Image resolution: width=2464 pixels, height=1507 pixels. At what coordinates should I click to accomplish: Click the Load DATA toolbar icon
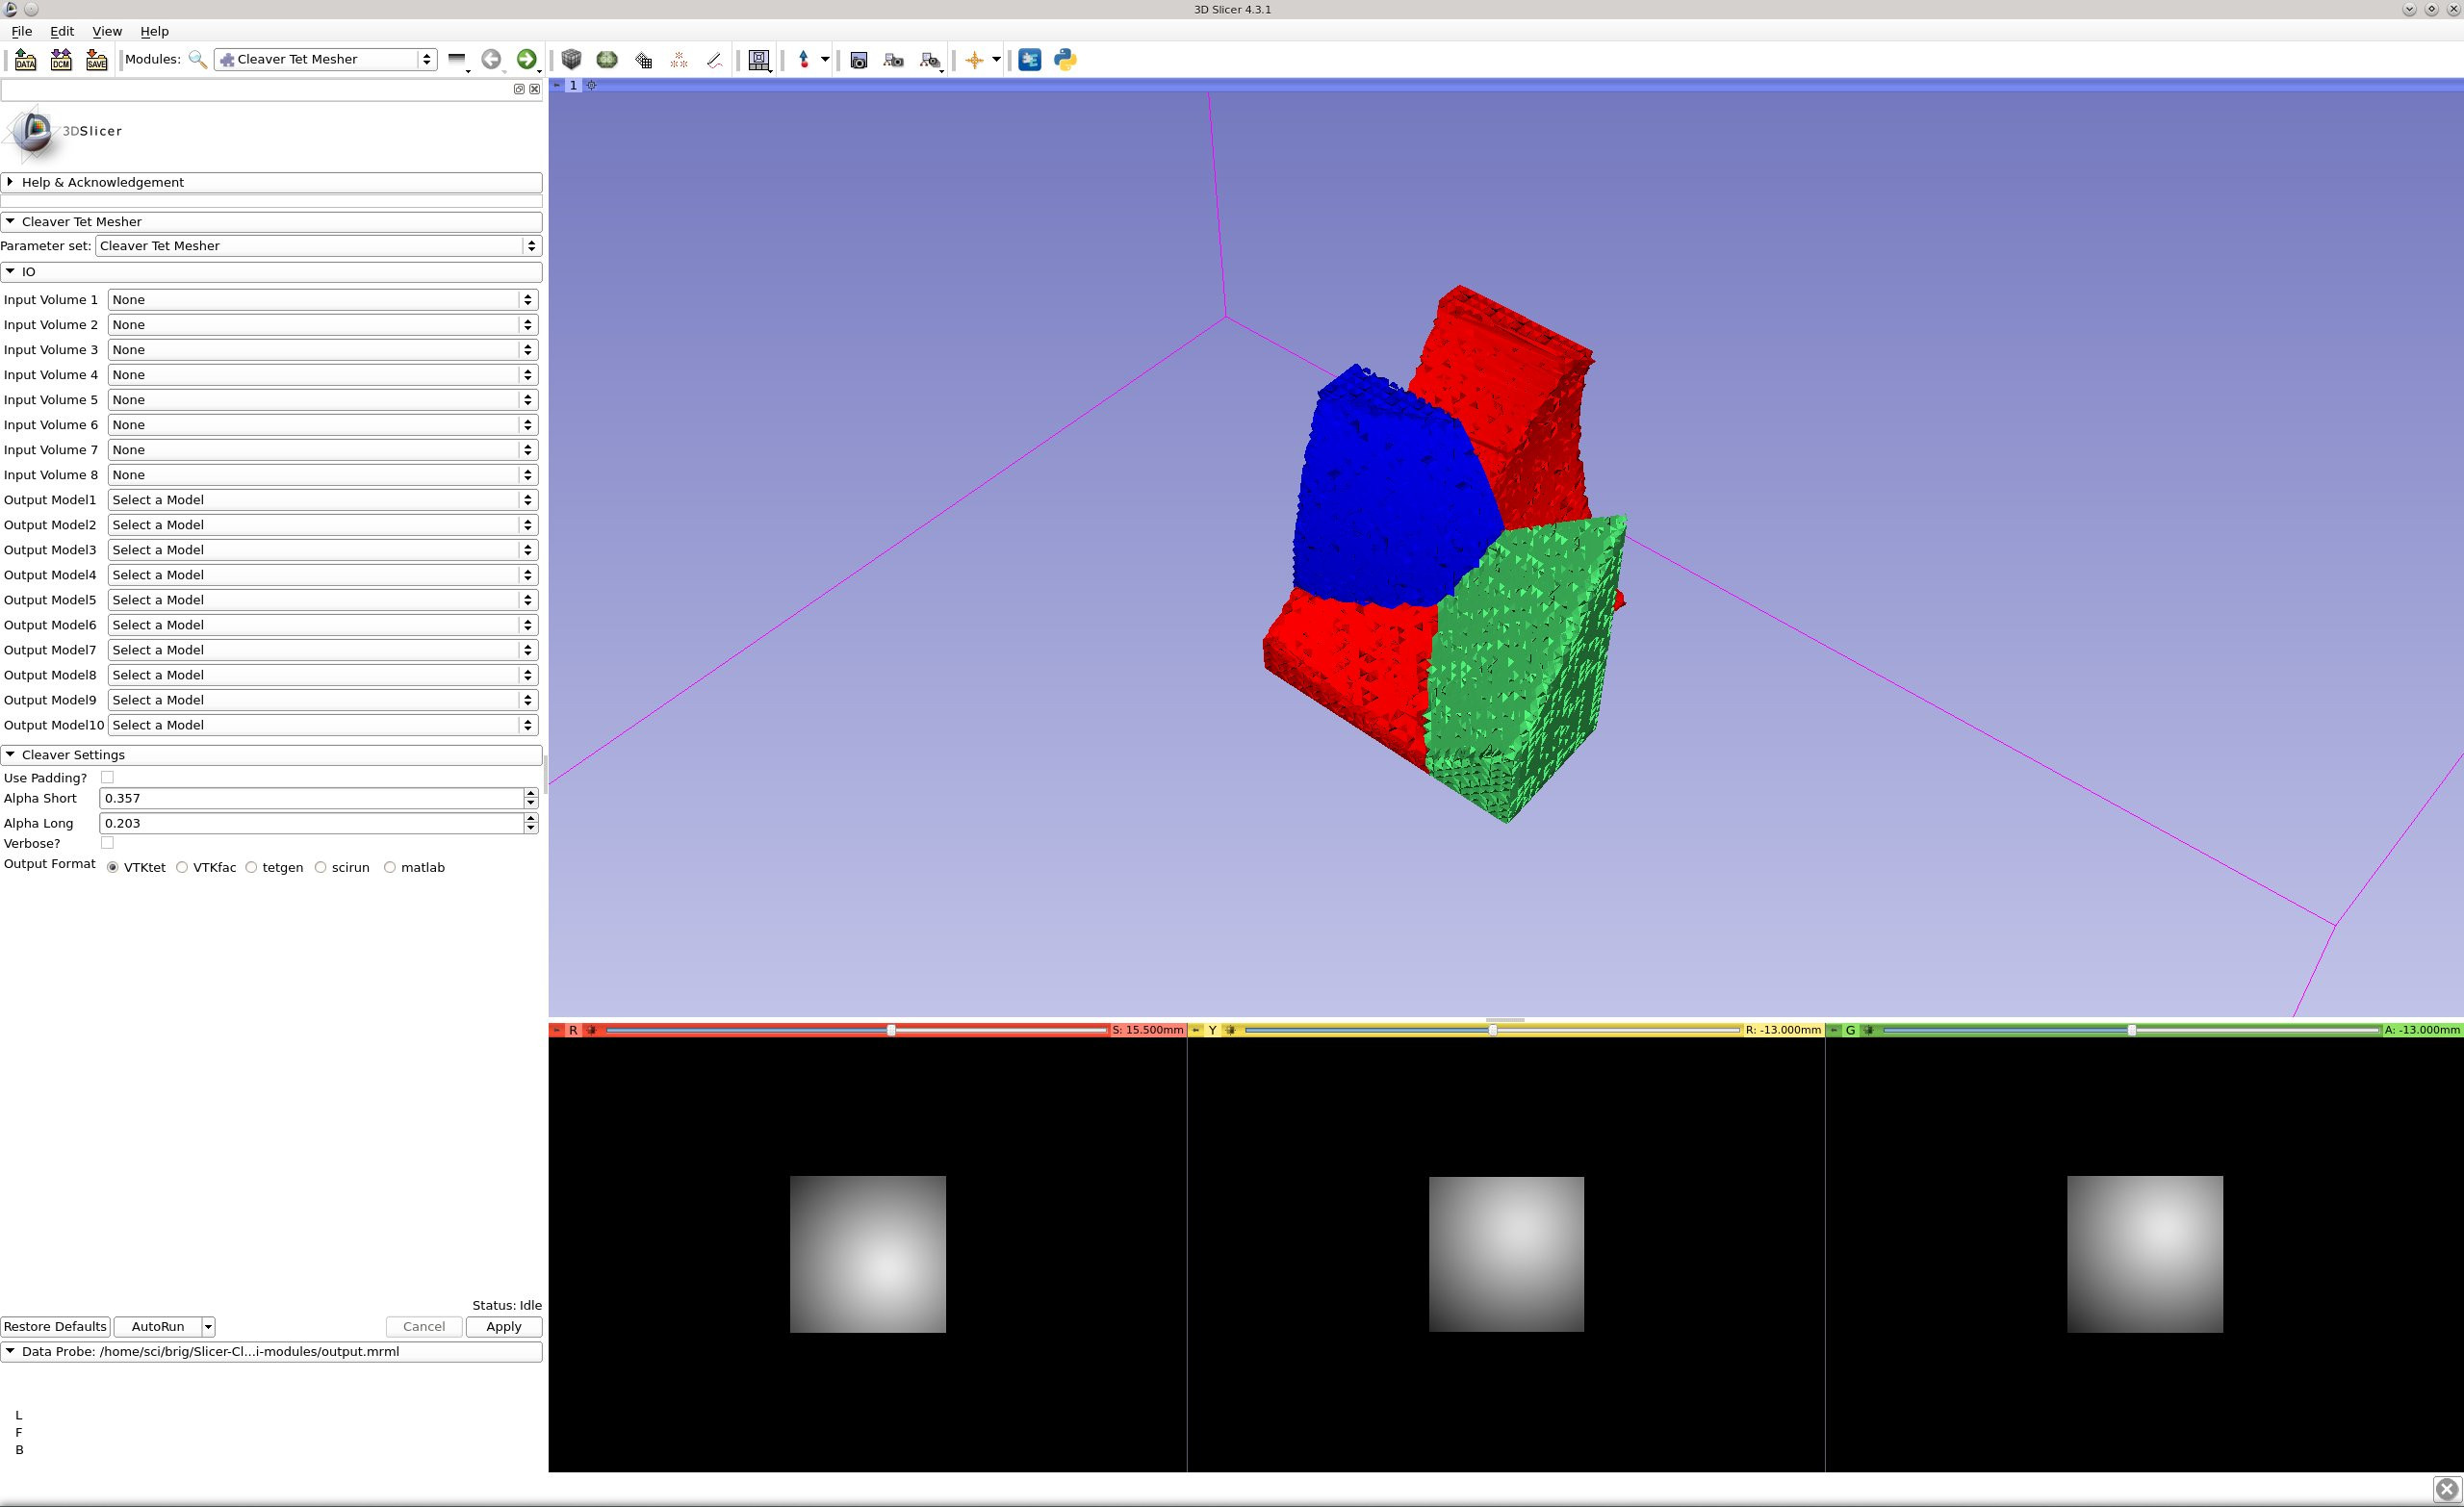(x=25, y=60)
